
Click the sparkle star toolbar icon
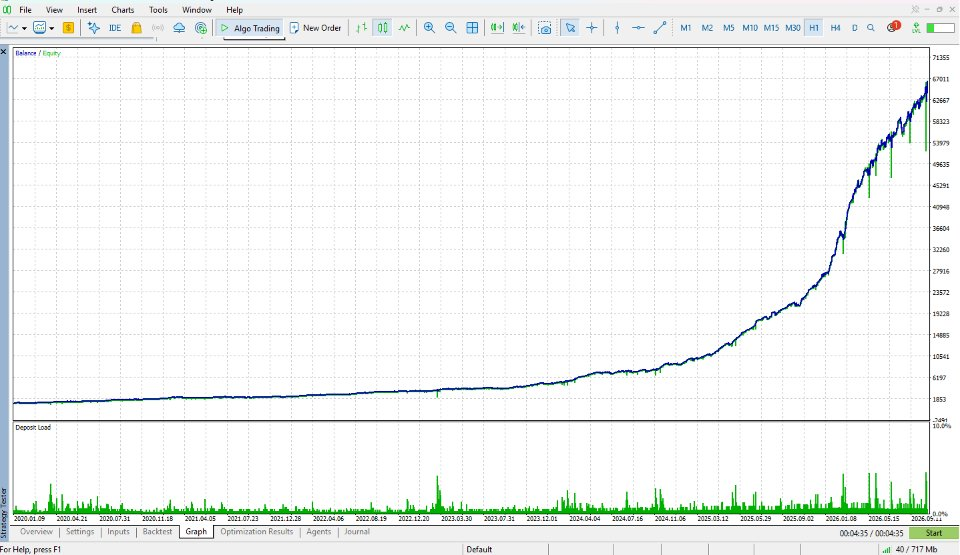pos(93,28)
